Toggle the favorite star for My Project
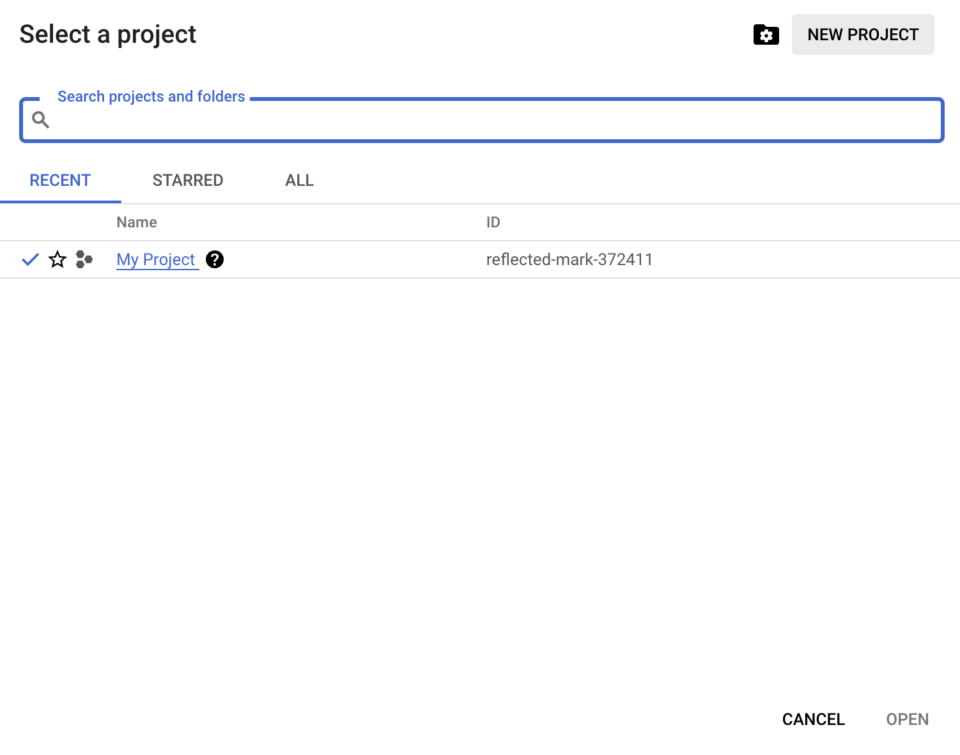Screen dimensions: 960x755 pos(56,259)
